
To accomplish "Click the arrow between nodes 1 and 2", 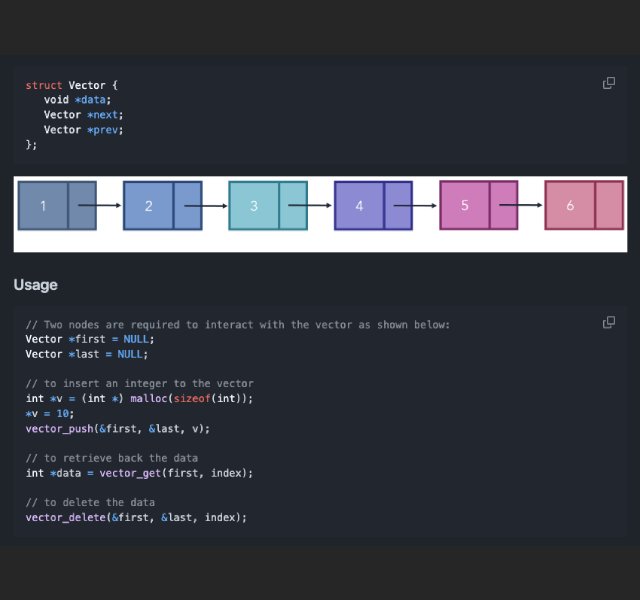I will click(100, 205).
